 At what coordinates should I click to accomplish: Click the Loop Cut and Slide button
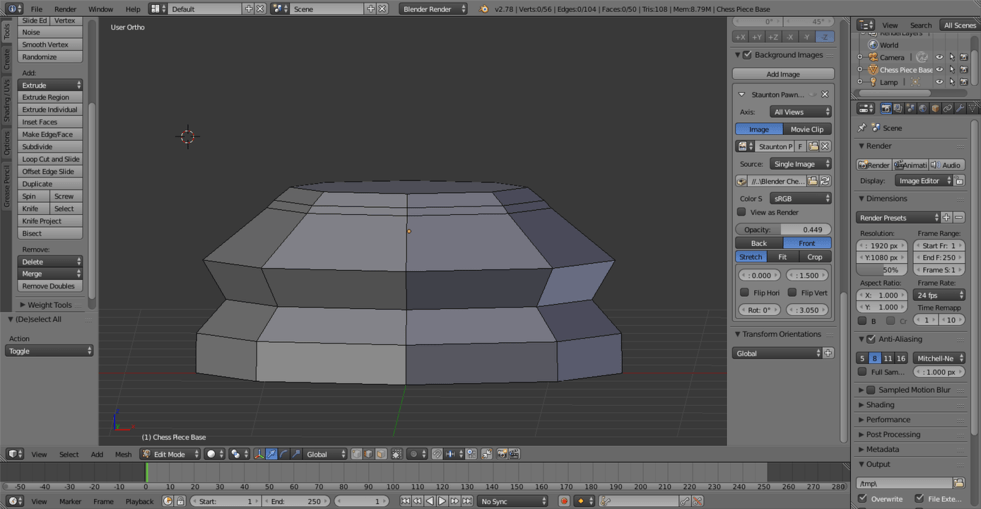(x=51, y=159)
